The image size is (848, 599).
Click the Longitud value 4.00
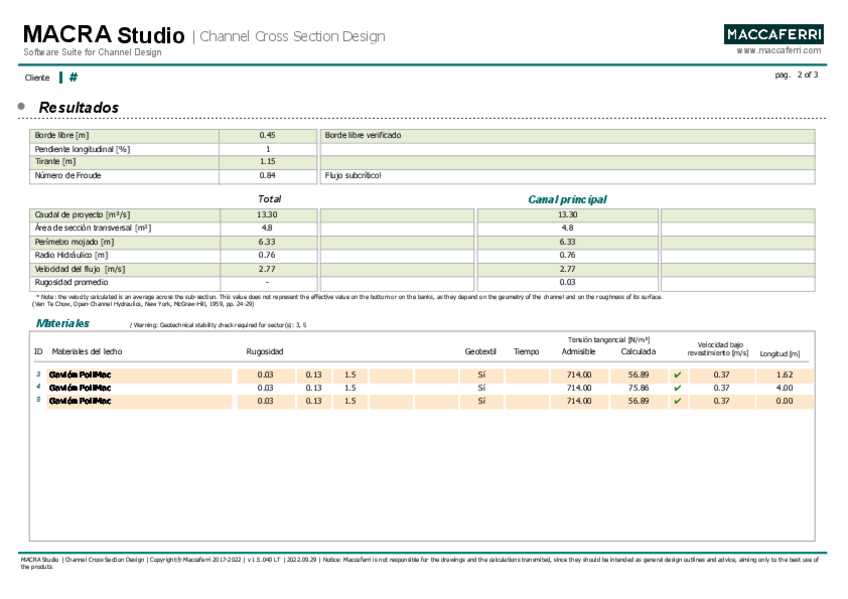pyautogui.click(x=784, y=388)
